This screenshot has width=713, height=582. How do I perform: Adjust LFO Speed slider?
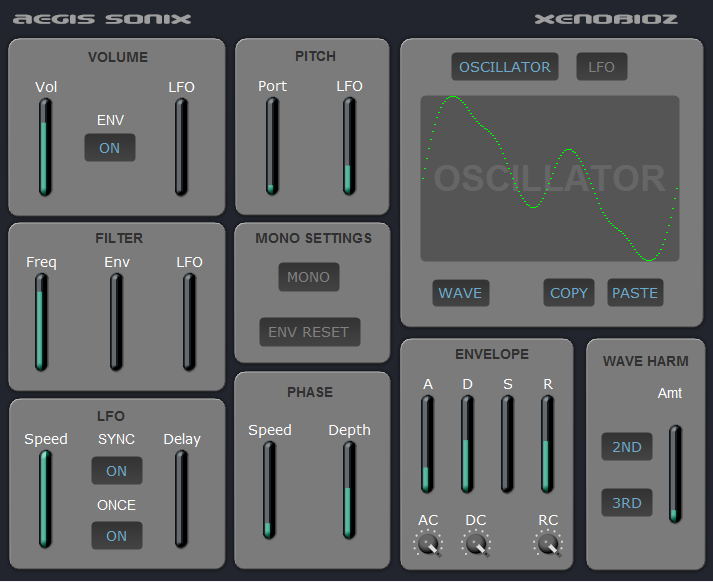pyautogui.click(x=45, y=499)
